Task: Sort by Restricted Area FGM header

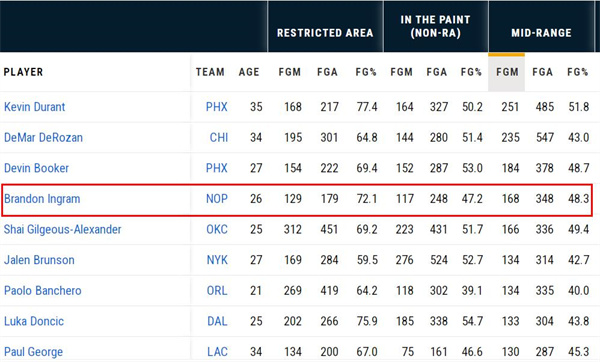Action: (x=290, y=72)
